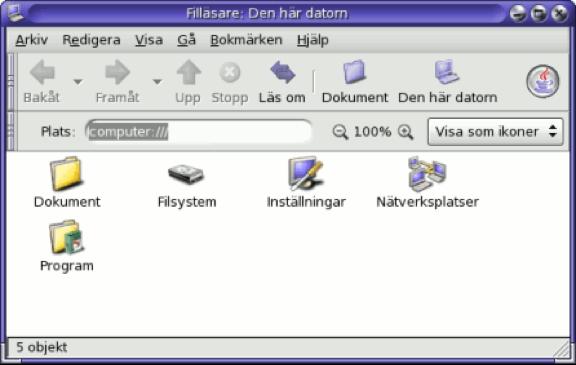Screen dimensions: 576x365
Task: Click the 100% zoom level button
Action: 372,131
